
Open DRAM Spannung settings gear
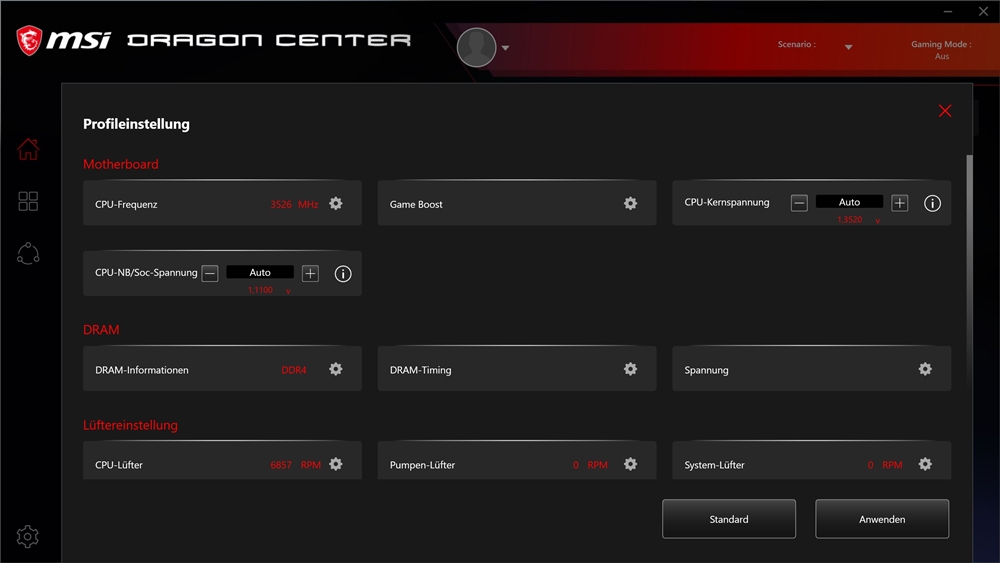925,369
